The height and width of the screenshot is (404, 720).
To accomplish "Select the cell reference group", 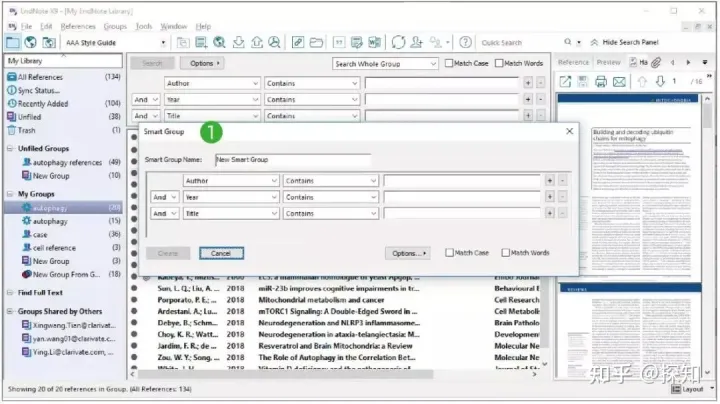I will coord(54,248).
